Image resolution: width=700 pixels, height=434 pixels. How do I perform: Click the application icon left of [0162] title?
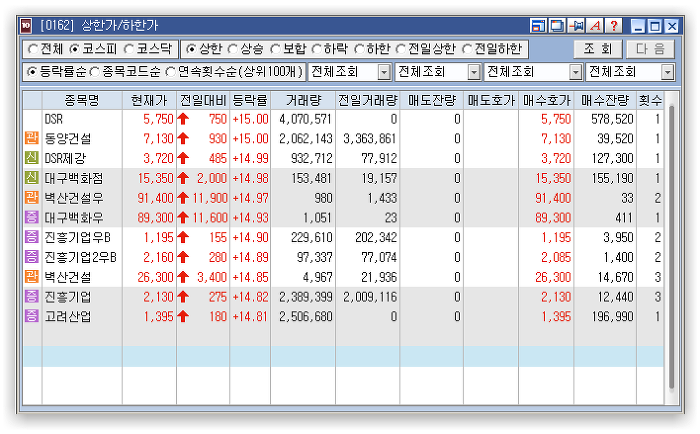[x=26, y=26]
